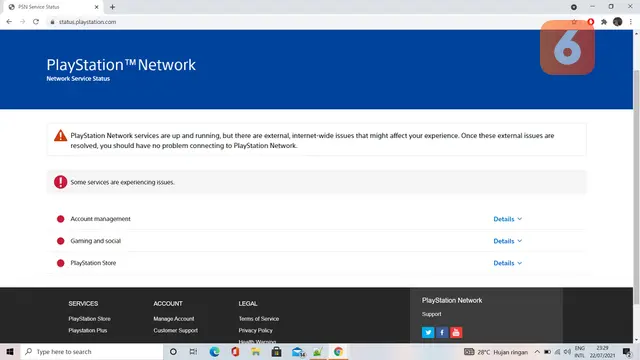The height and width of the screenshot is (360, 640).
Task: Open the PlayStation Facebook icon
Action: pyautogui.click(x=442, y=332)
